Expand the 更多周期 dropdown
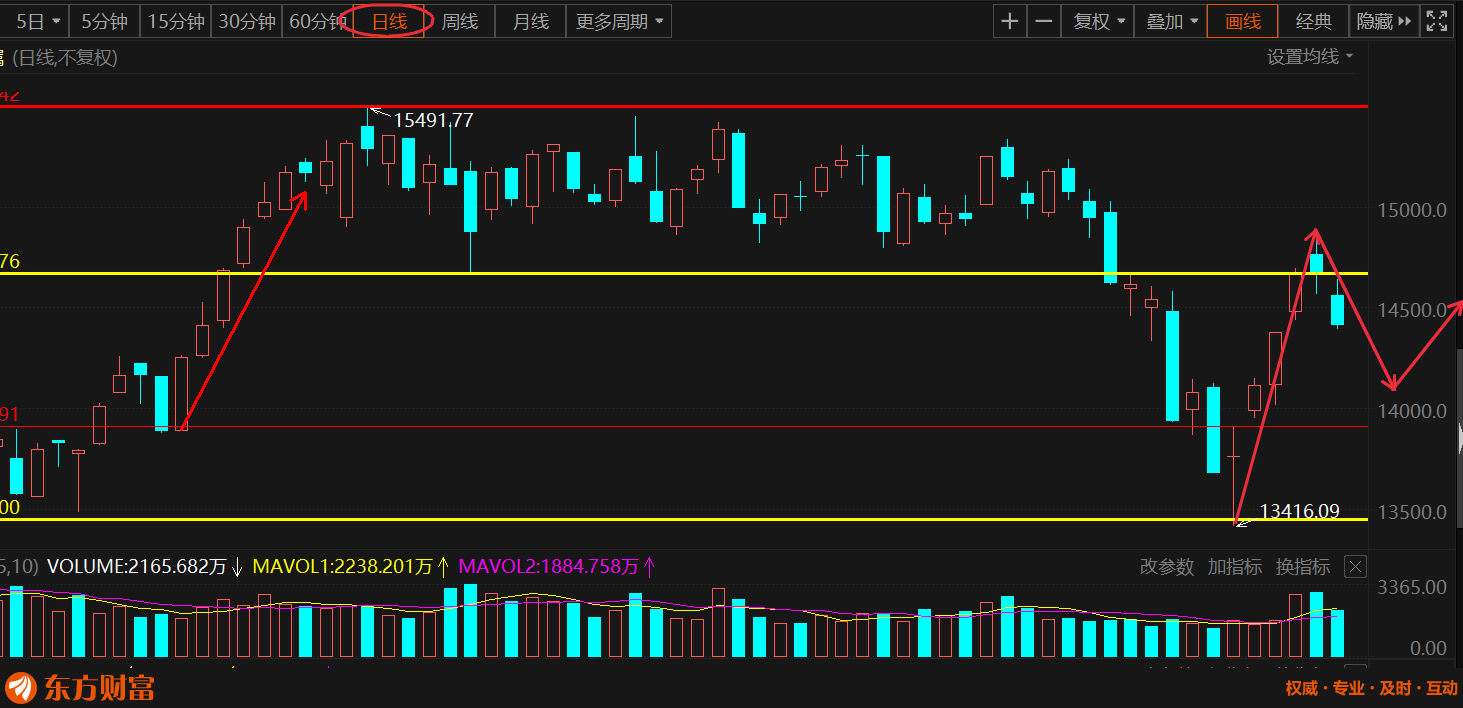Screen dimensions: 1463x708 pyautogui.click(x=619, y=21)
